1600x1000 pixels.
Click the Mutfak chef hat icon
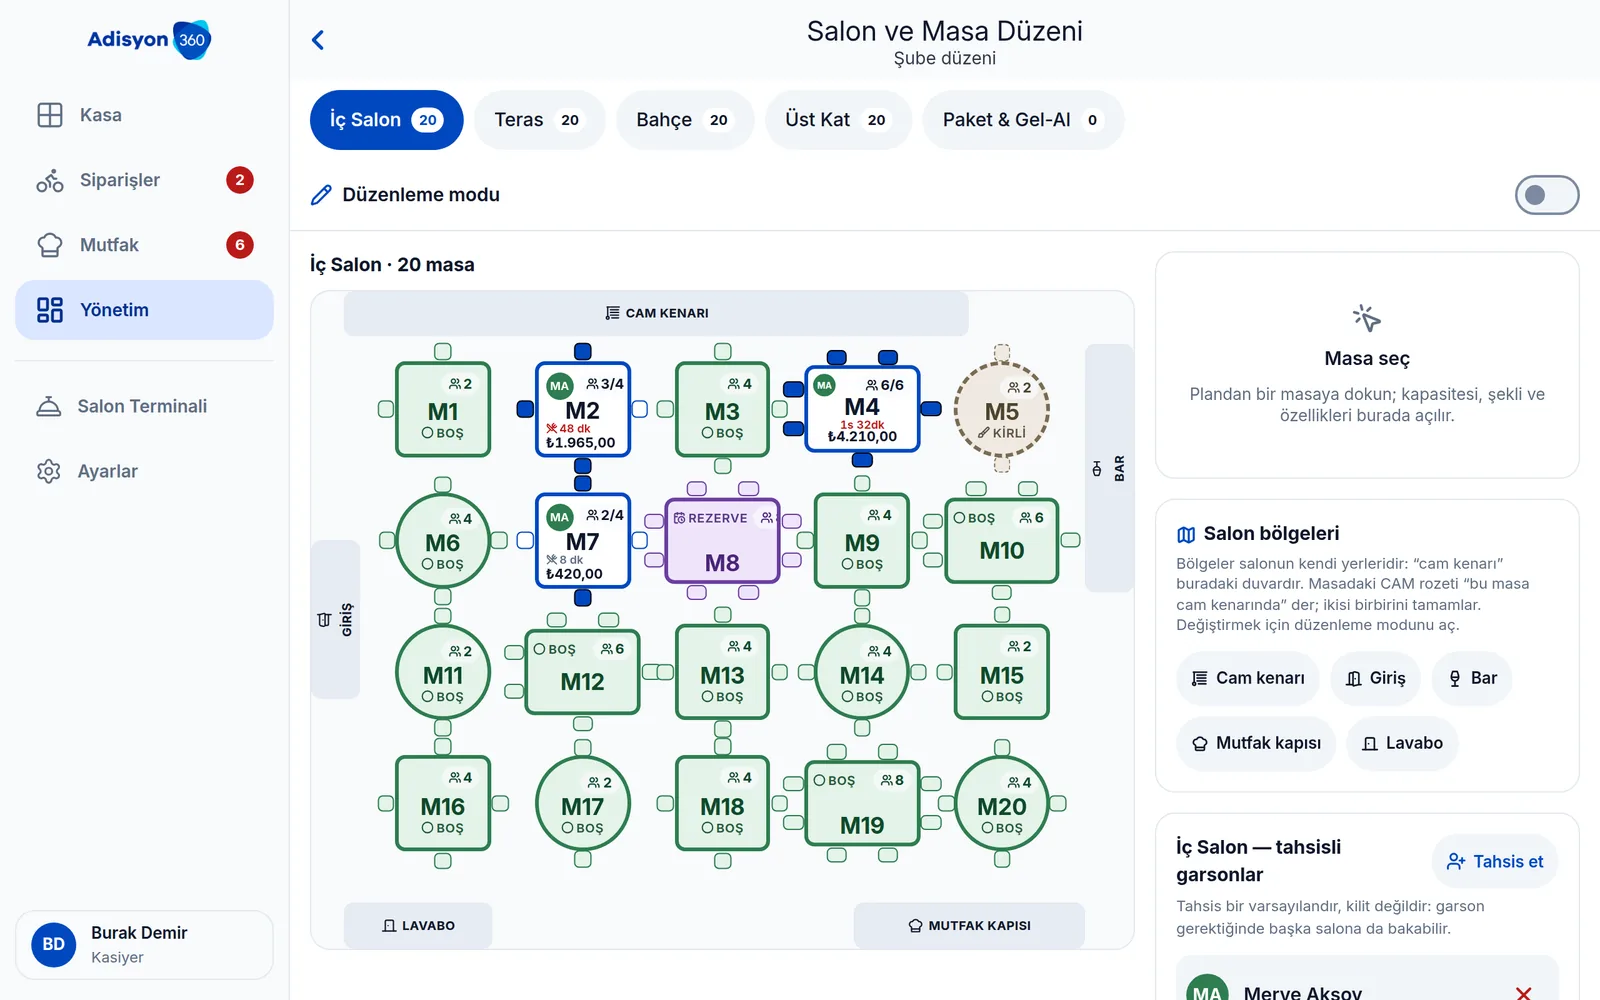(50, 245)
